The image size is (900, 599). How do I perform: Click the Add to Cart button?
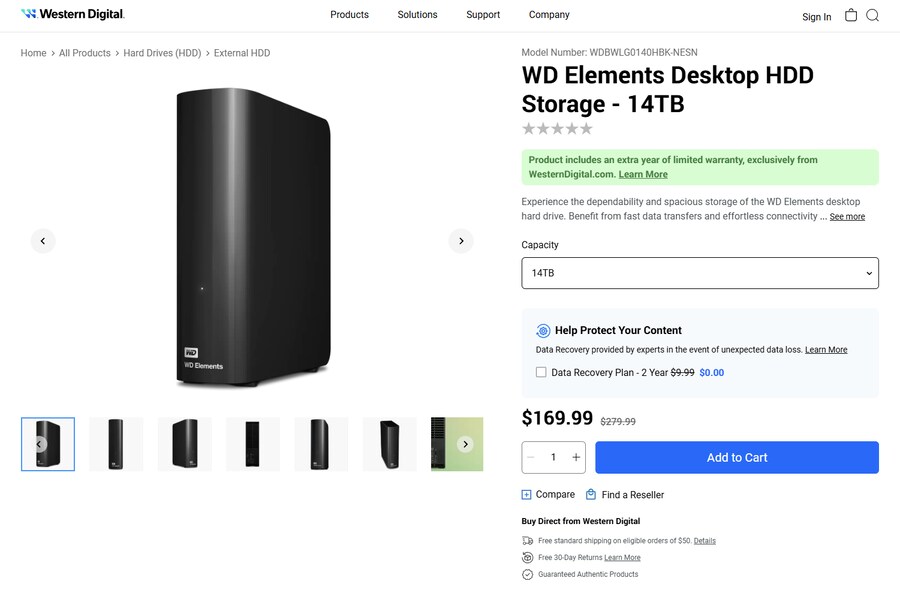(x=737, y=457)
